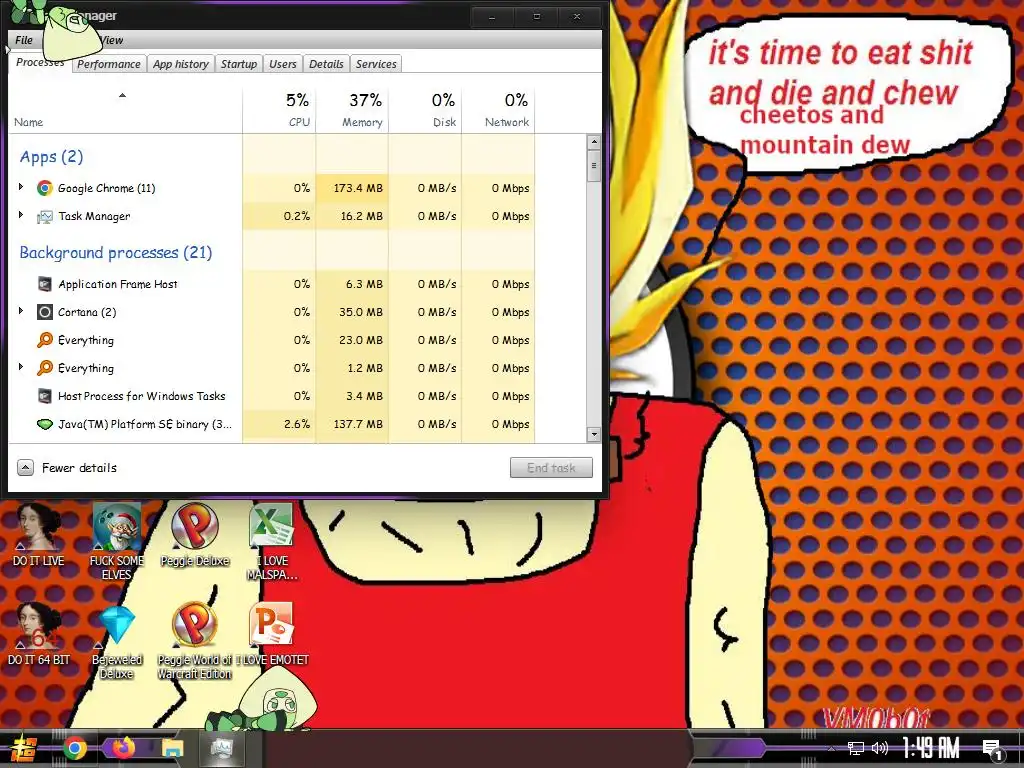Select the I LOVE MALSPA Excel desktop icon
Viewport: 1024px width, 768px height.
[x=272, y=541]
